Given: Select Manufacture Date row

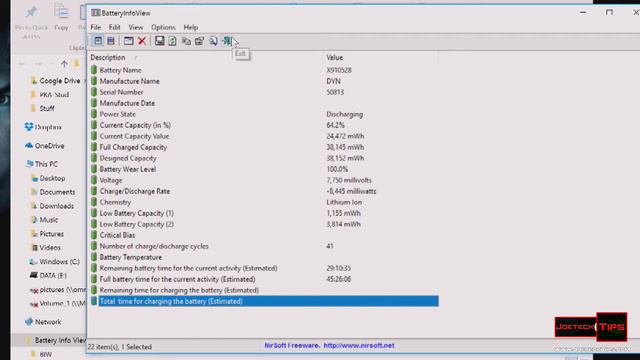Looking at the screenshot, I should pos(264,103).
